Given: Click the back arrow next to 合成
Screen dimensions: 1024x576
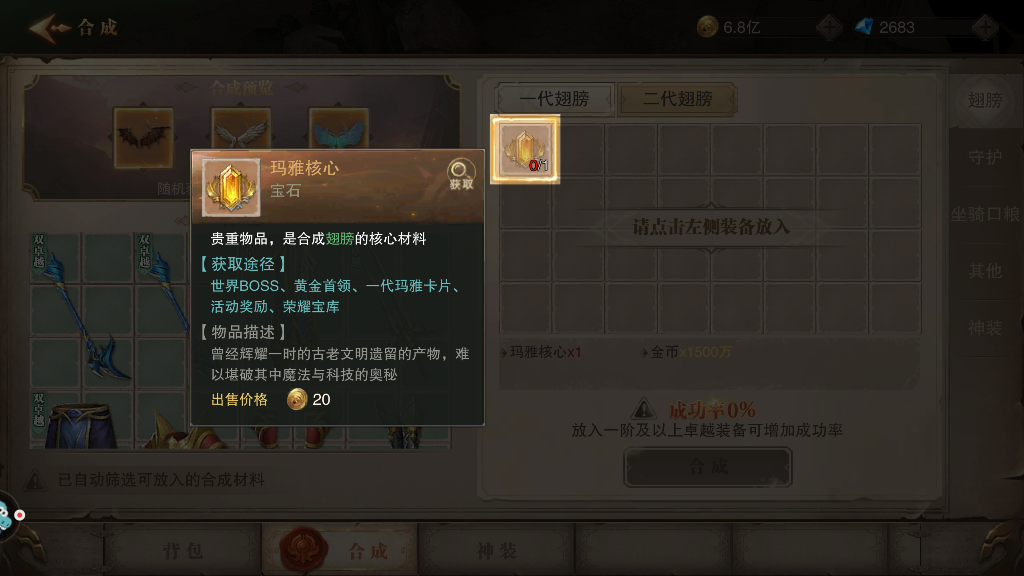Looking at the screenshot, I should (49, 28).
